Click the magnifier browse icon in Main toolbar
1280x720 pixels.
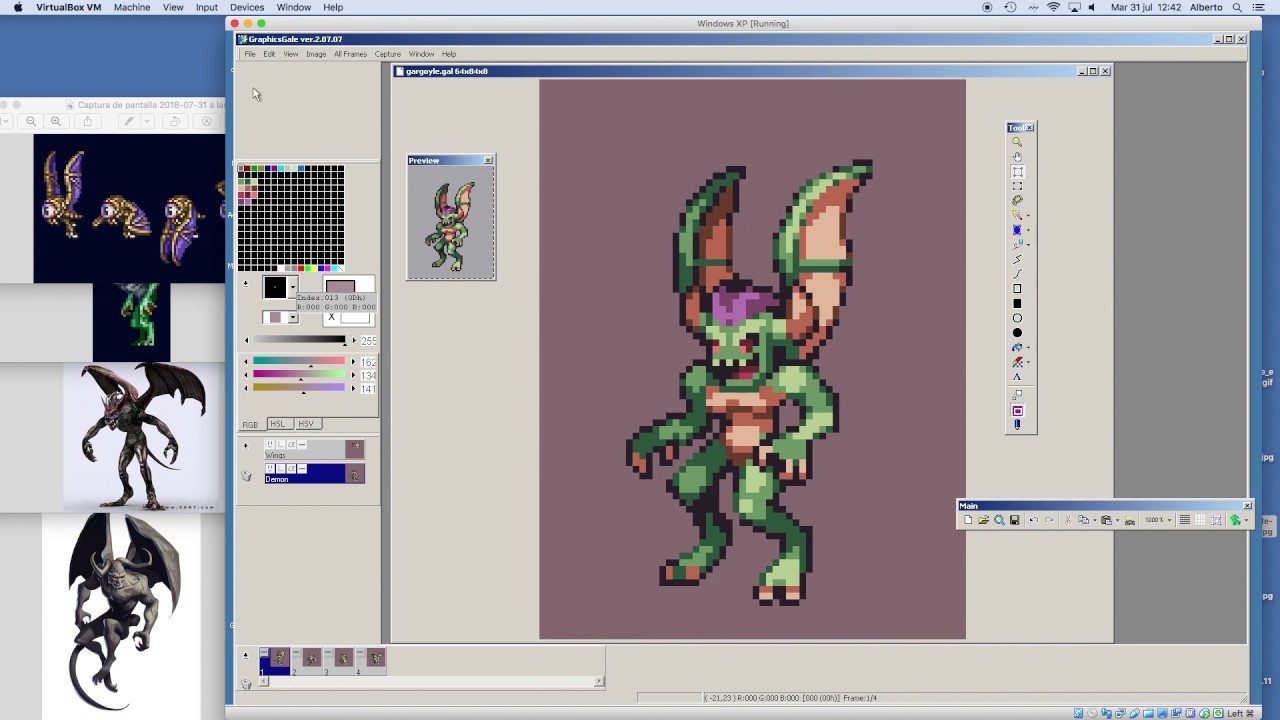(999, 520)
